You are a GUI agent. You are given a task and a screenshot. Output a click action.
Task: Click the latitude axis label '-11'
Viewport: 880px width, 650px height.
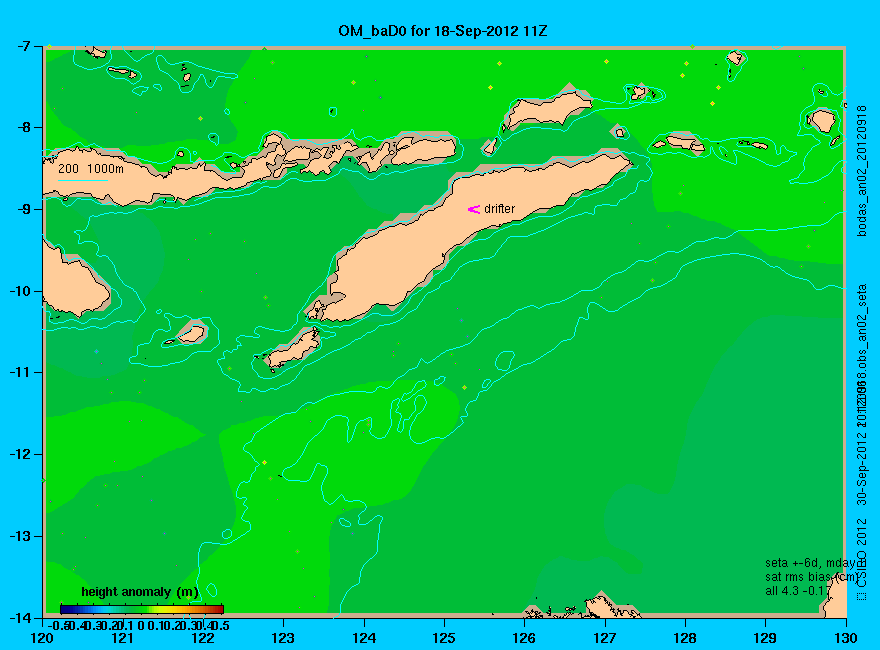coord(21,373)
